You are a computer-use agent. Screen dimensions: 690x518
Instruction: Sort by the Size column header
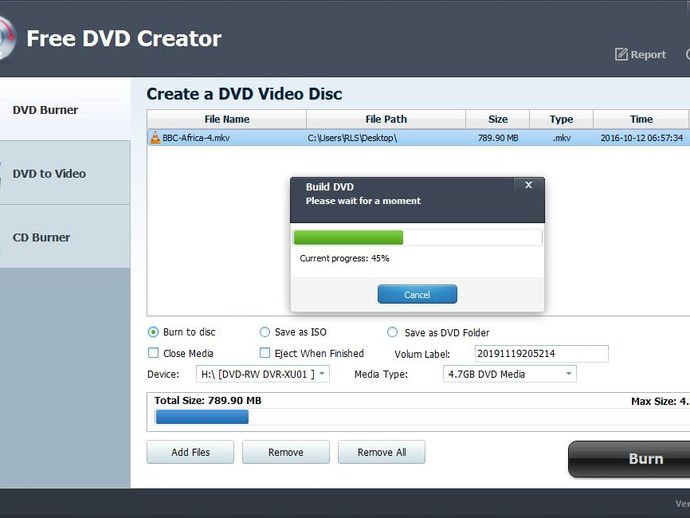(498, 119)
